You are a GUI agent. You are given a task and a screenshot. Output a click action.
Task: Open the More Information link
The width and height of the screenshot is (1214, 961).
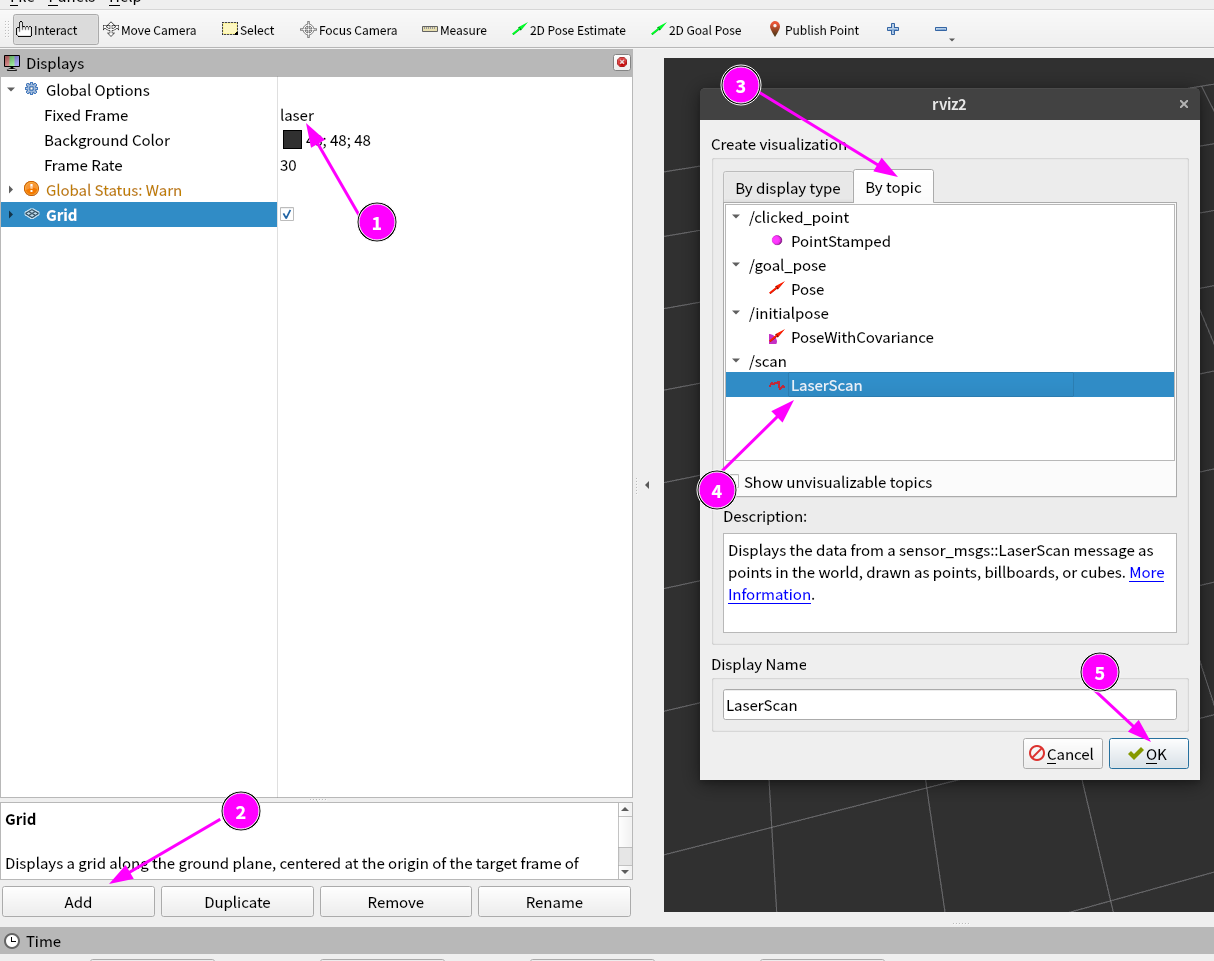tap(1146, 573)
